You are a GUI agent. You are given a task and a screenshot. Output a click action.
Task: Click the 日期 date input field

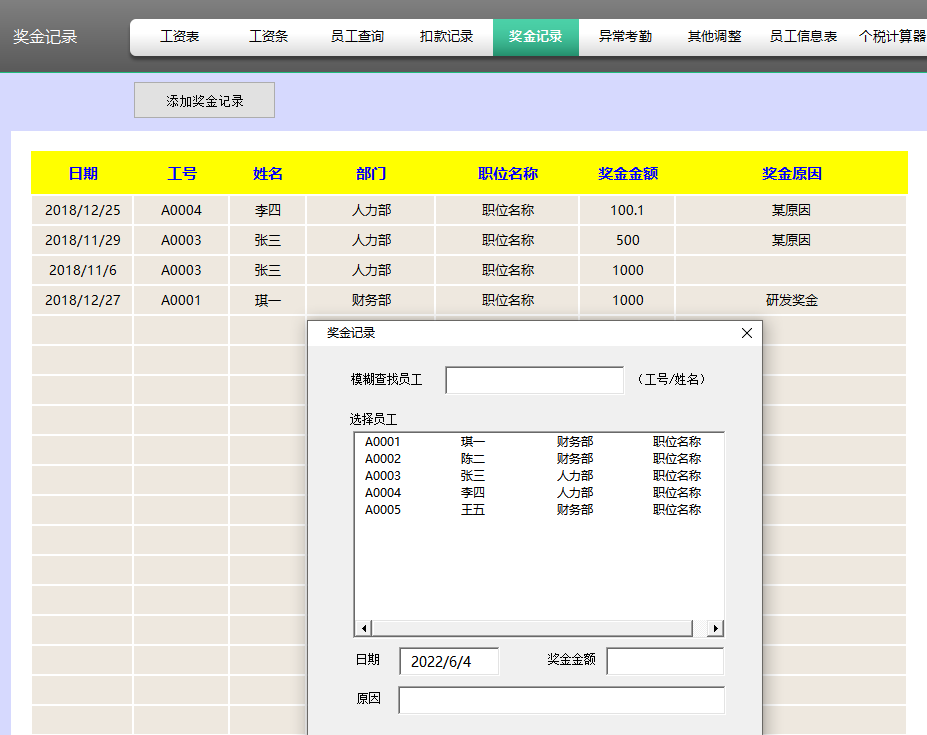(448, 661)
